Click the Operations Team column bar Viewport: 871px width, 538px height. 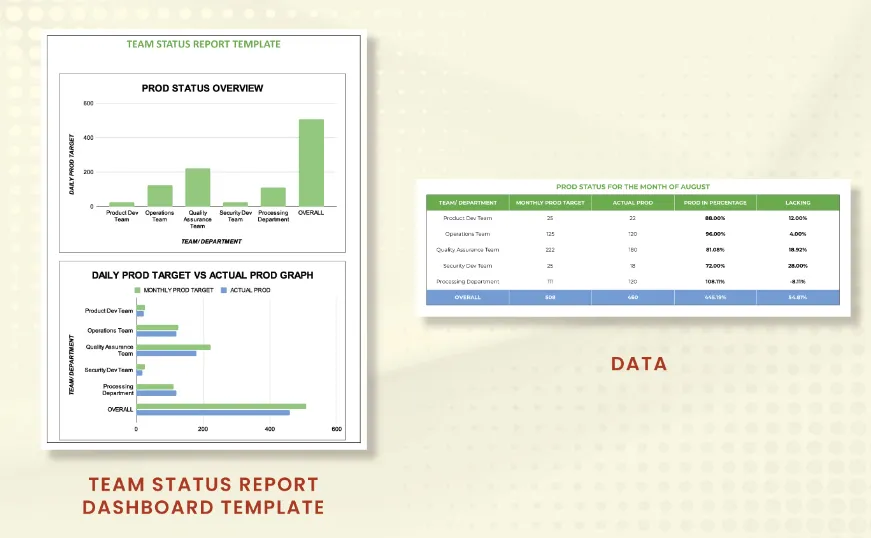coord(160,195)
